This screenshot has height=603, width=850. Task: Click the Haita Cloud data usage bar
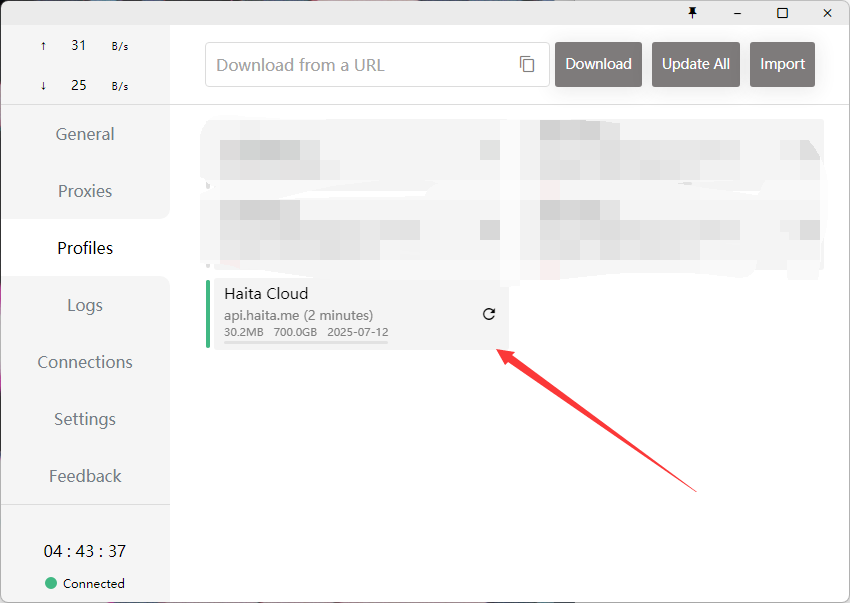coord(305,342)
